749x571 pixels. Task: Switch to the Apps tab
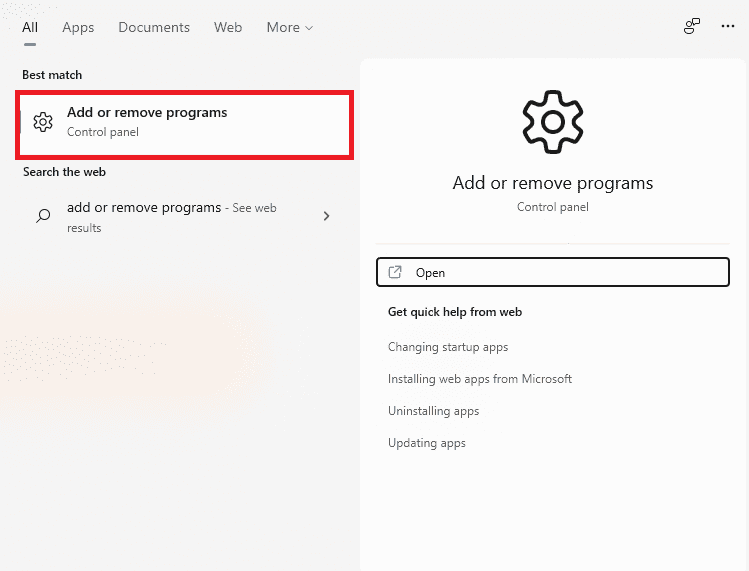click(x=78, y=28)
